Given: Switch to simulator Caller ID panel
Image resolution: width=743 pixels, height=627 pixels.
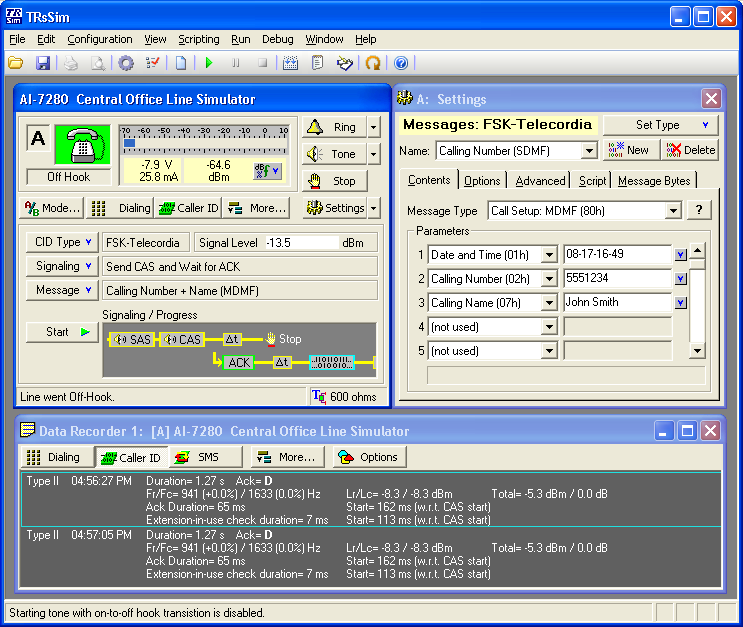Looking at the screenshot, I should click(188, 208).
